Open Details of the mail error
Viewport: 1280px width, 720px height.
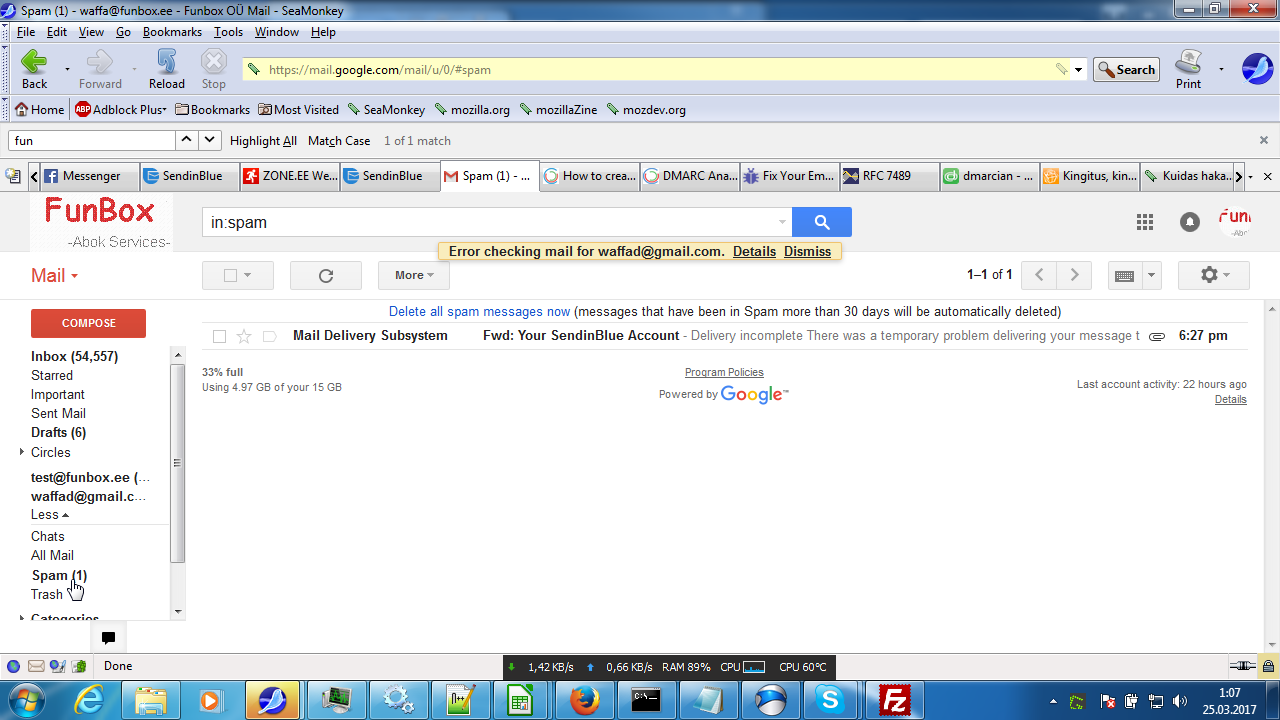point(754,252)
